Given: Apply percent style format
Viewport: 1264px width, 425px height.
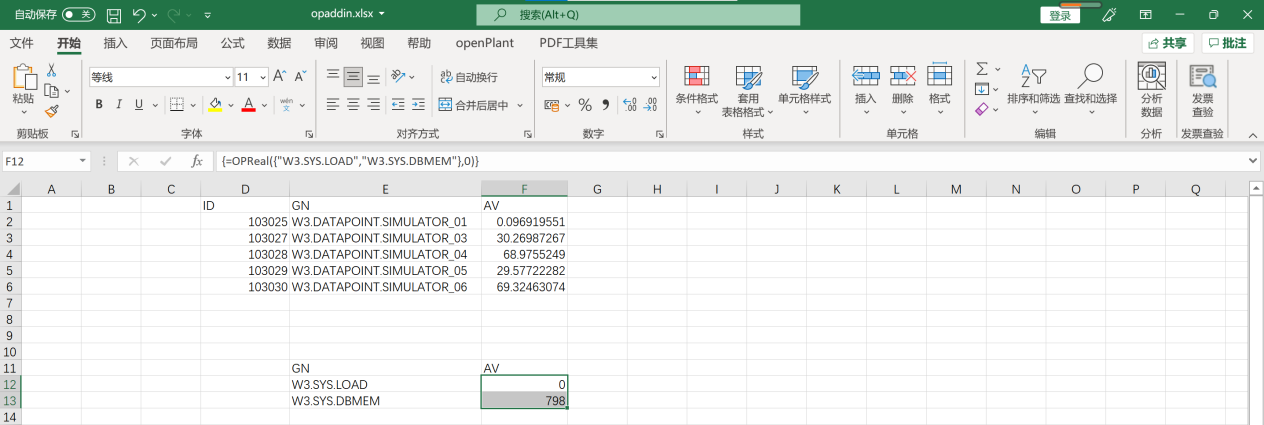Looking at the screenshot, I should (585, 105).
